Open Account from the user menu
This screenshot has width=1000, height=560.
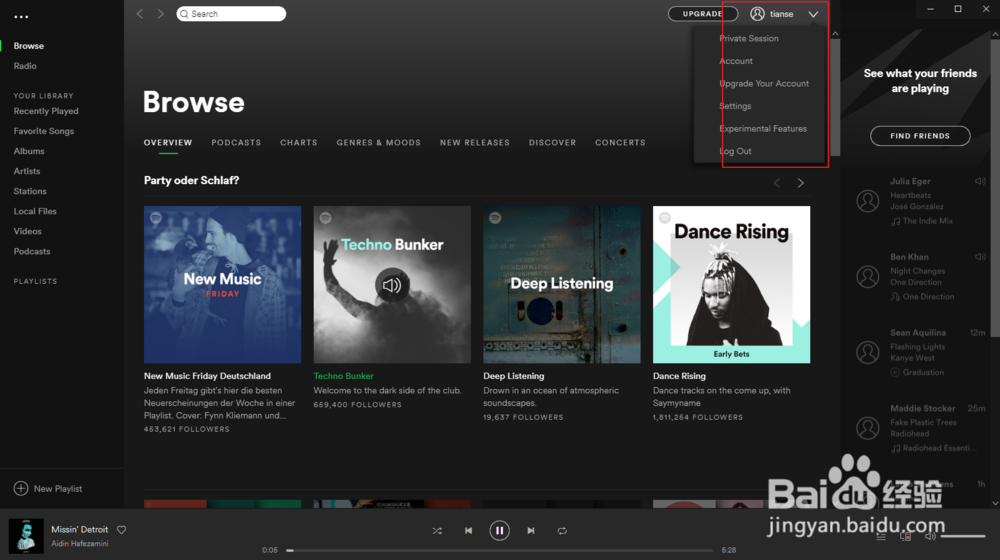[736, 61]
